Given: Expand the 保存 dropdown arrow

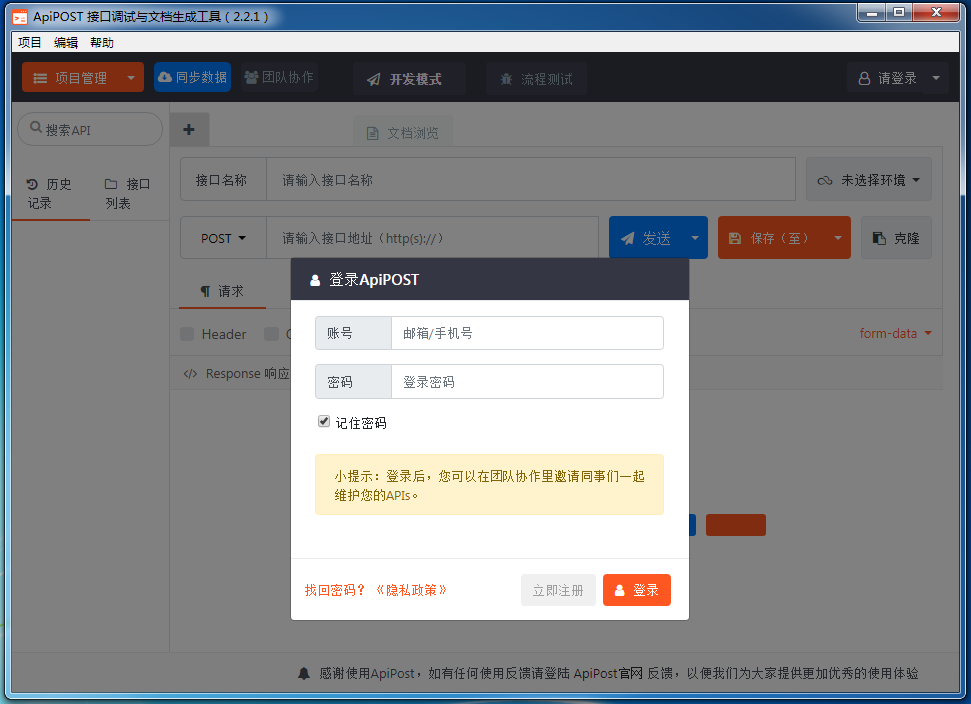Looking at the screenshot, I should [x=838, y=238].
